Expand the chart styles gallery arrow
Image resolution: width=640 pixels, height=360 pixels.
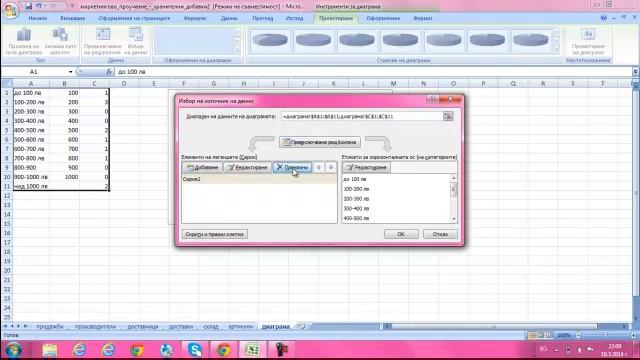(557, 49)
